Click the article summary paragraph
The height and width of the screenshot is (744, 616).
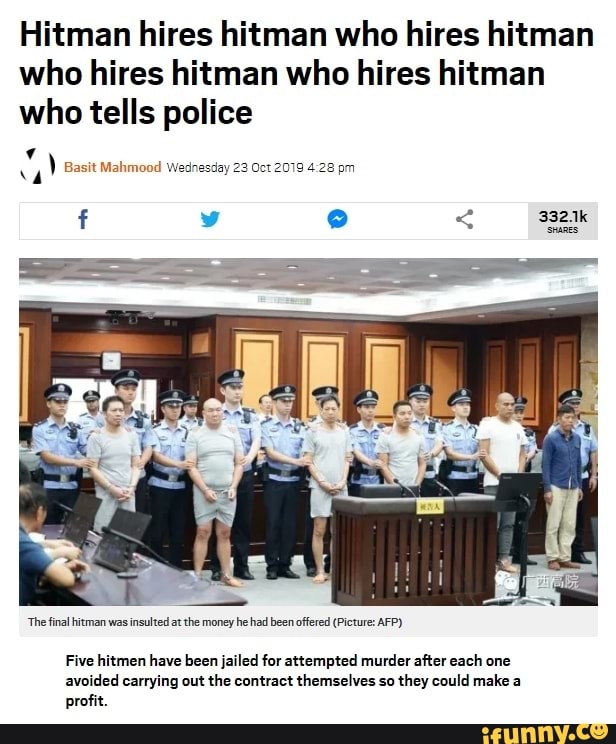click(293, 680)
